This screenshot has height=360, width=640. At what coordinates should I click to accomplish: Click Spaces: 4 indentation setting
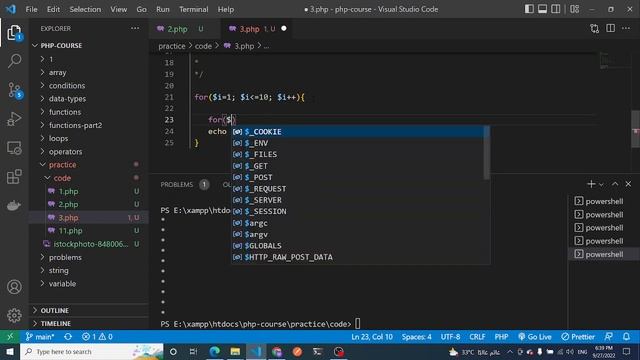tap(416, 337)
